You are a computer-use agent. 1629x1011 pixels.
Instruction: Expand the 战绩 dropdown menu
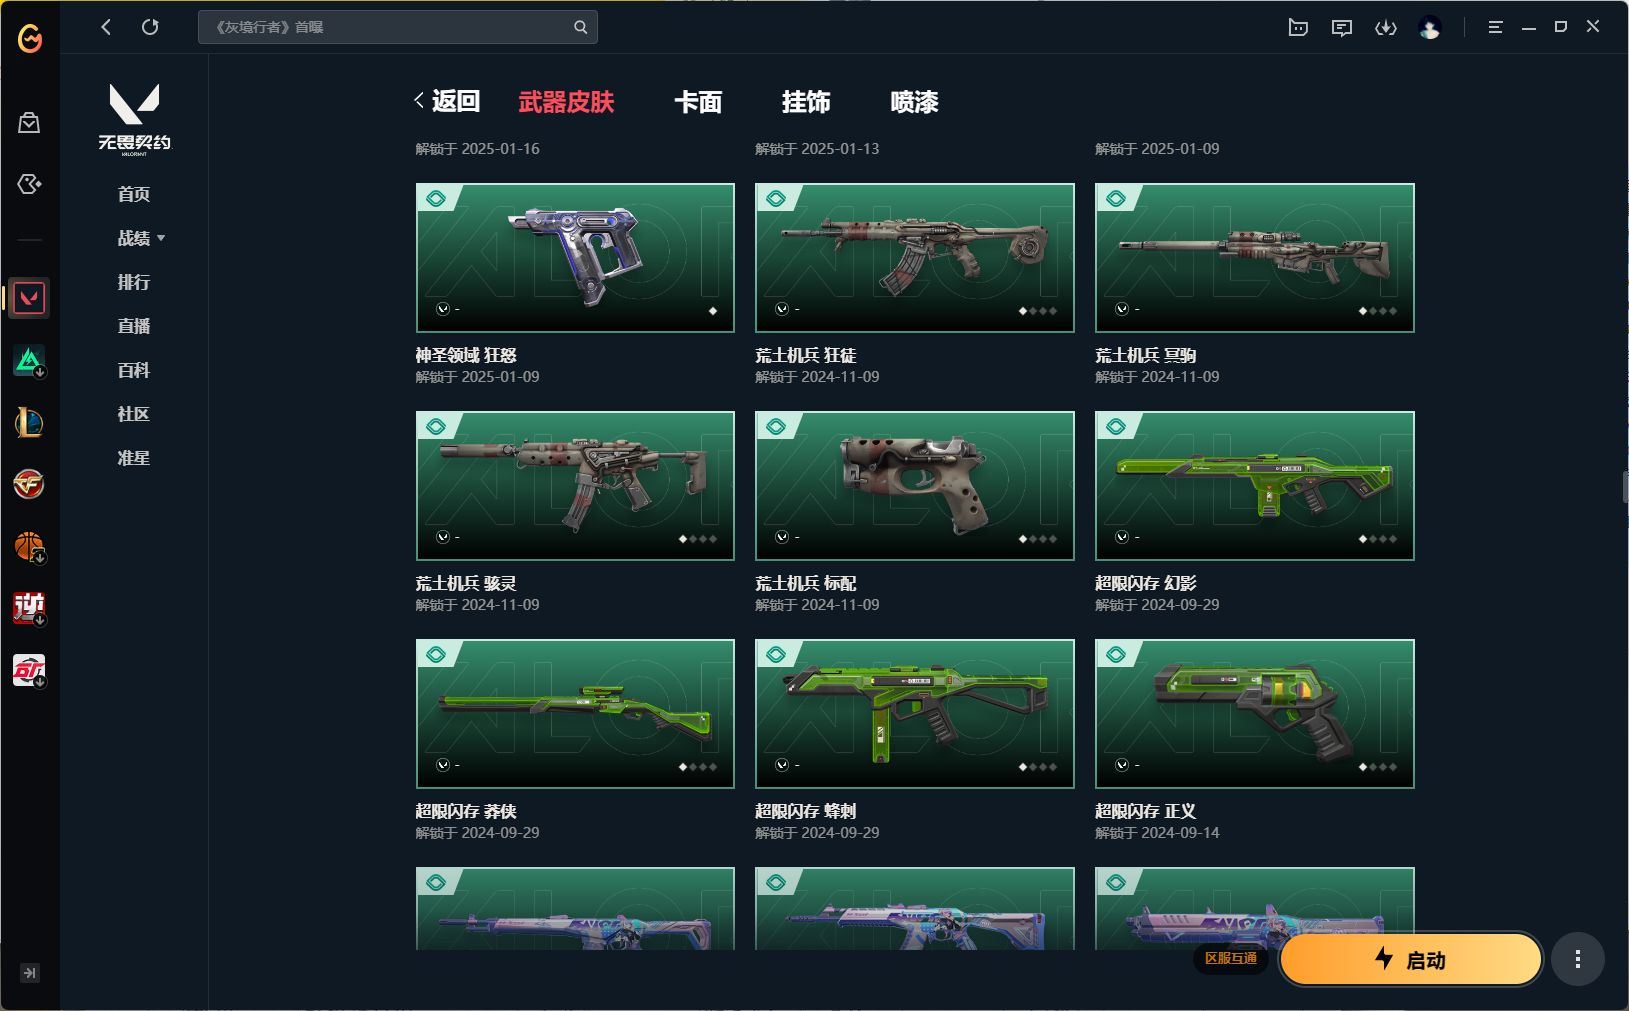(141, 238)
